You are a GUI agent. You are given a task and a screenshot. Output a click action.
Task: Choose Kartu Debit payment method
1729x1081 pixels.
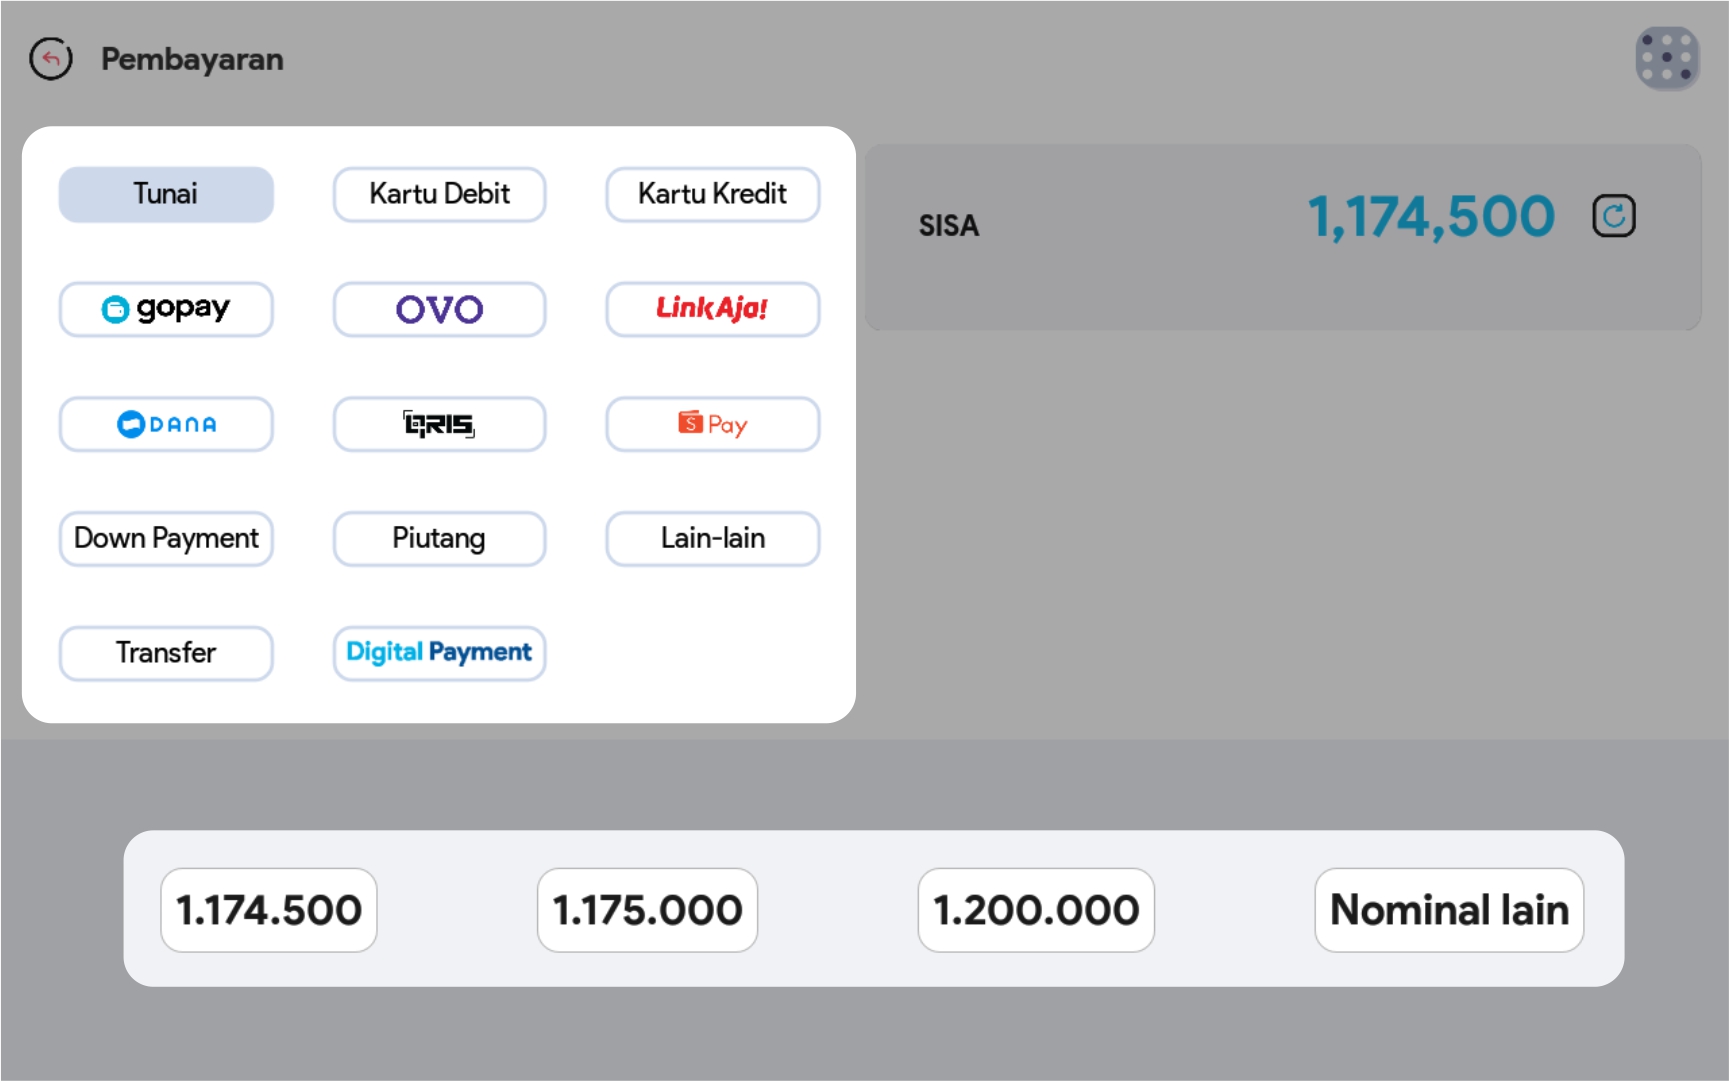click(439, 194)
